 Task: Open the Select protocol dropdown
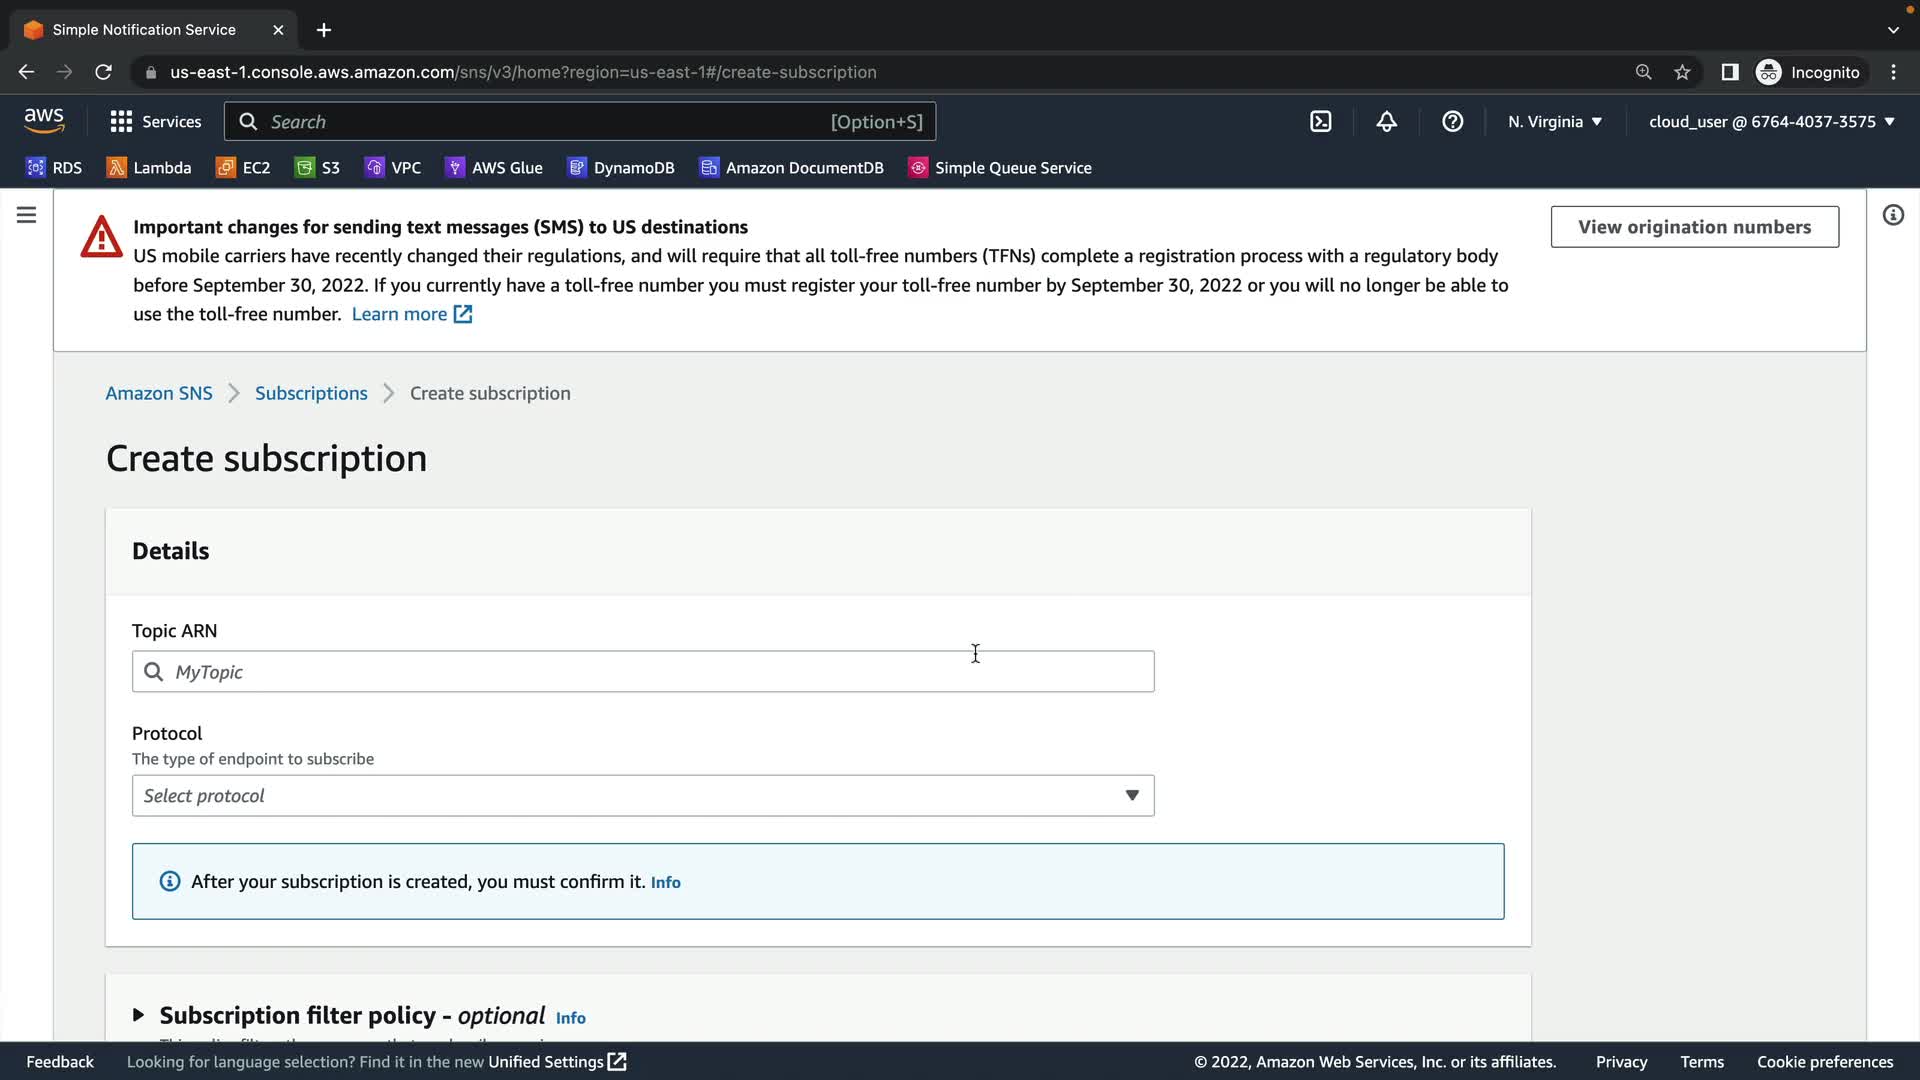point(642,796)
